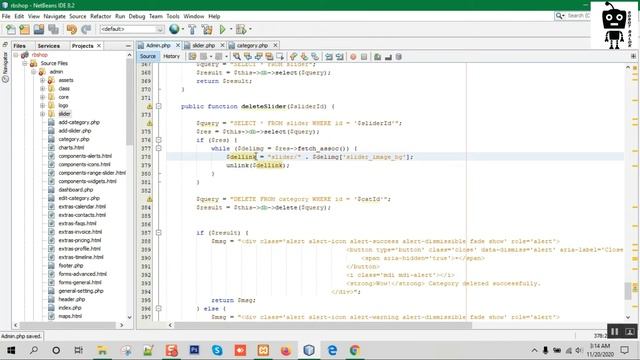Open the Debug menu
The height and width of the screenshot is (360, 640).
(x=137, y=16)
